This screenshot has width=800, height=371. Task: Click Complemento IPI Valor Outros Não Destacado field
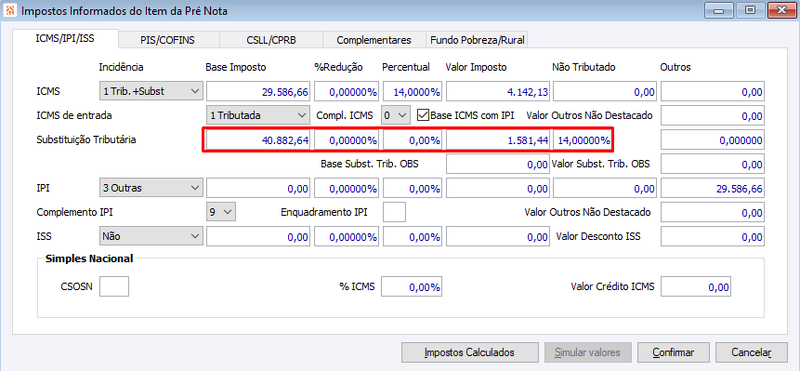click(712, 212)
